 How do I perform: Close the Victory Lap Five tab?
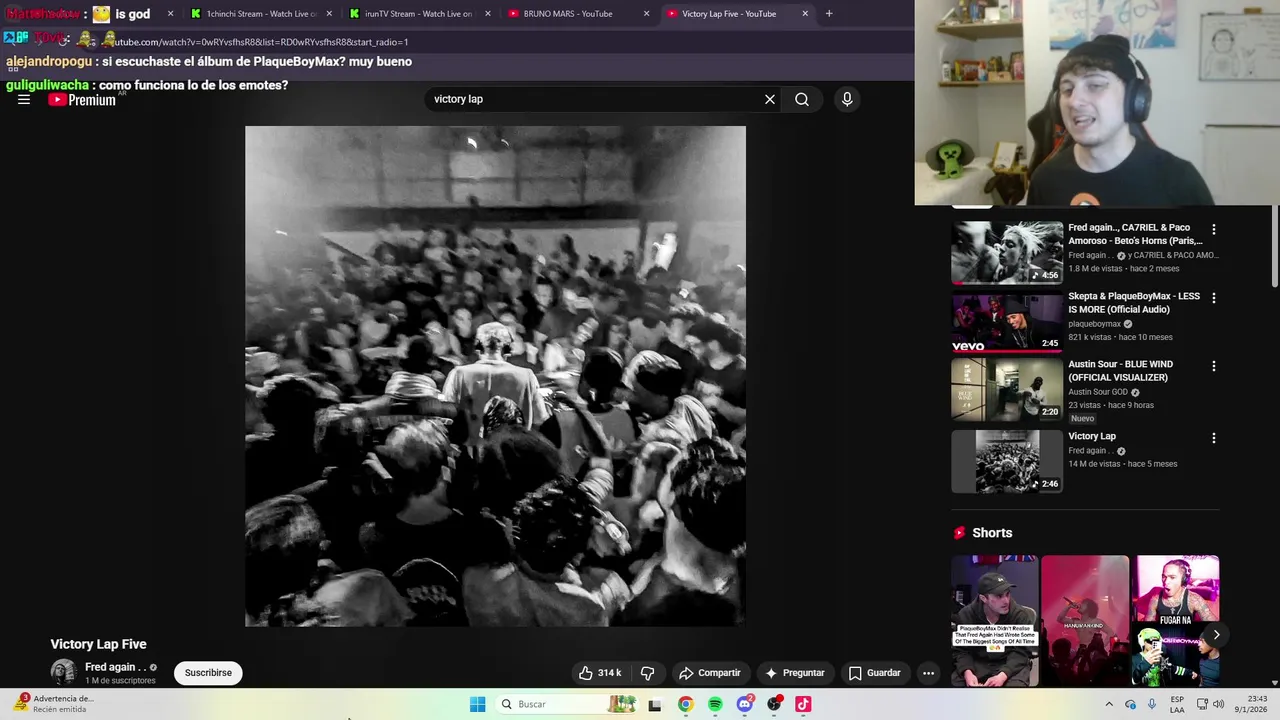(805, 14)
